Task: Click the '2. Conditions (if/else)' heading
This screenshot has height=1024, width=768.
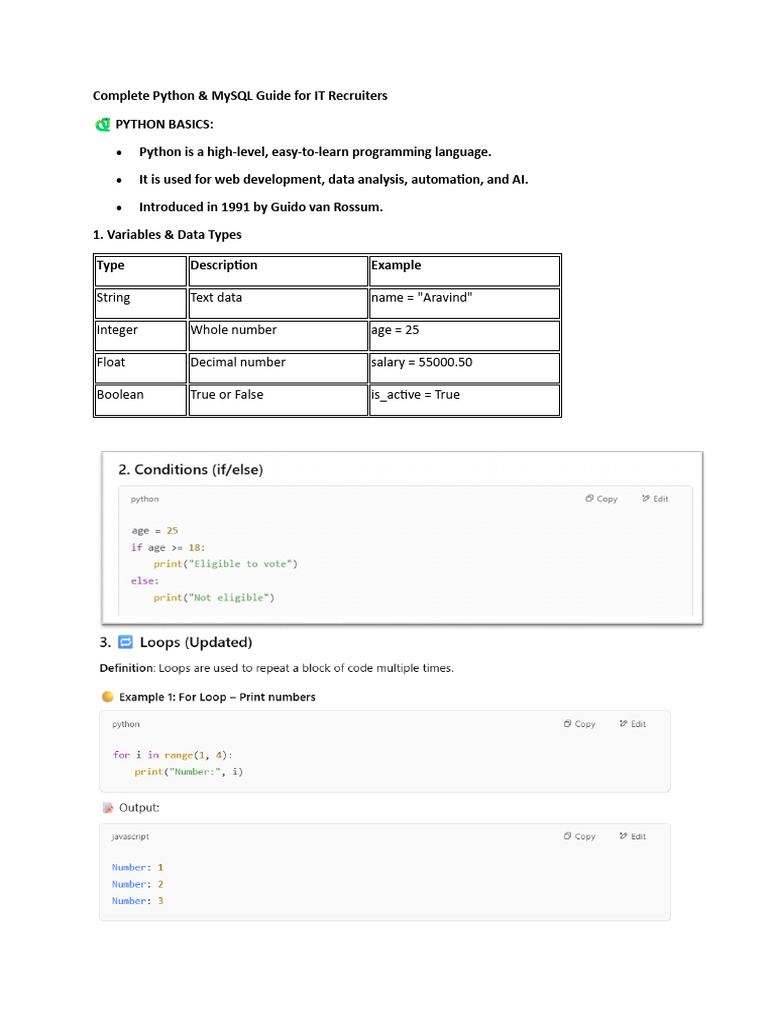Action: coord(190,469)
